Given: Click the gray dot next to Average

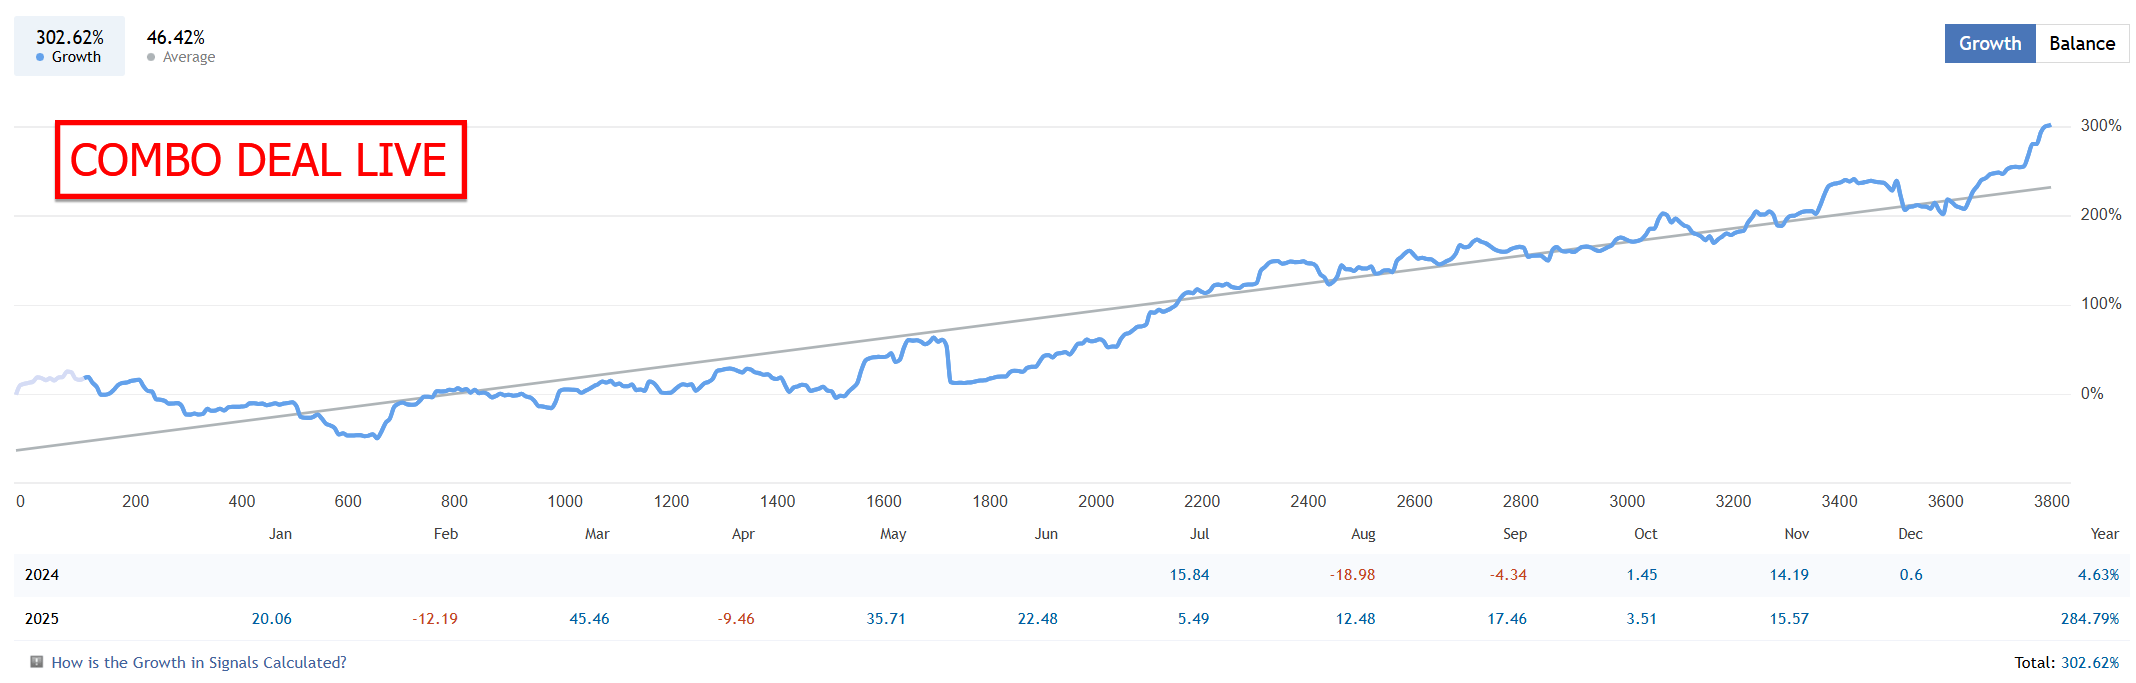Looking at the screenshot, I should [x=151, y=57].
